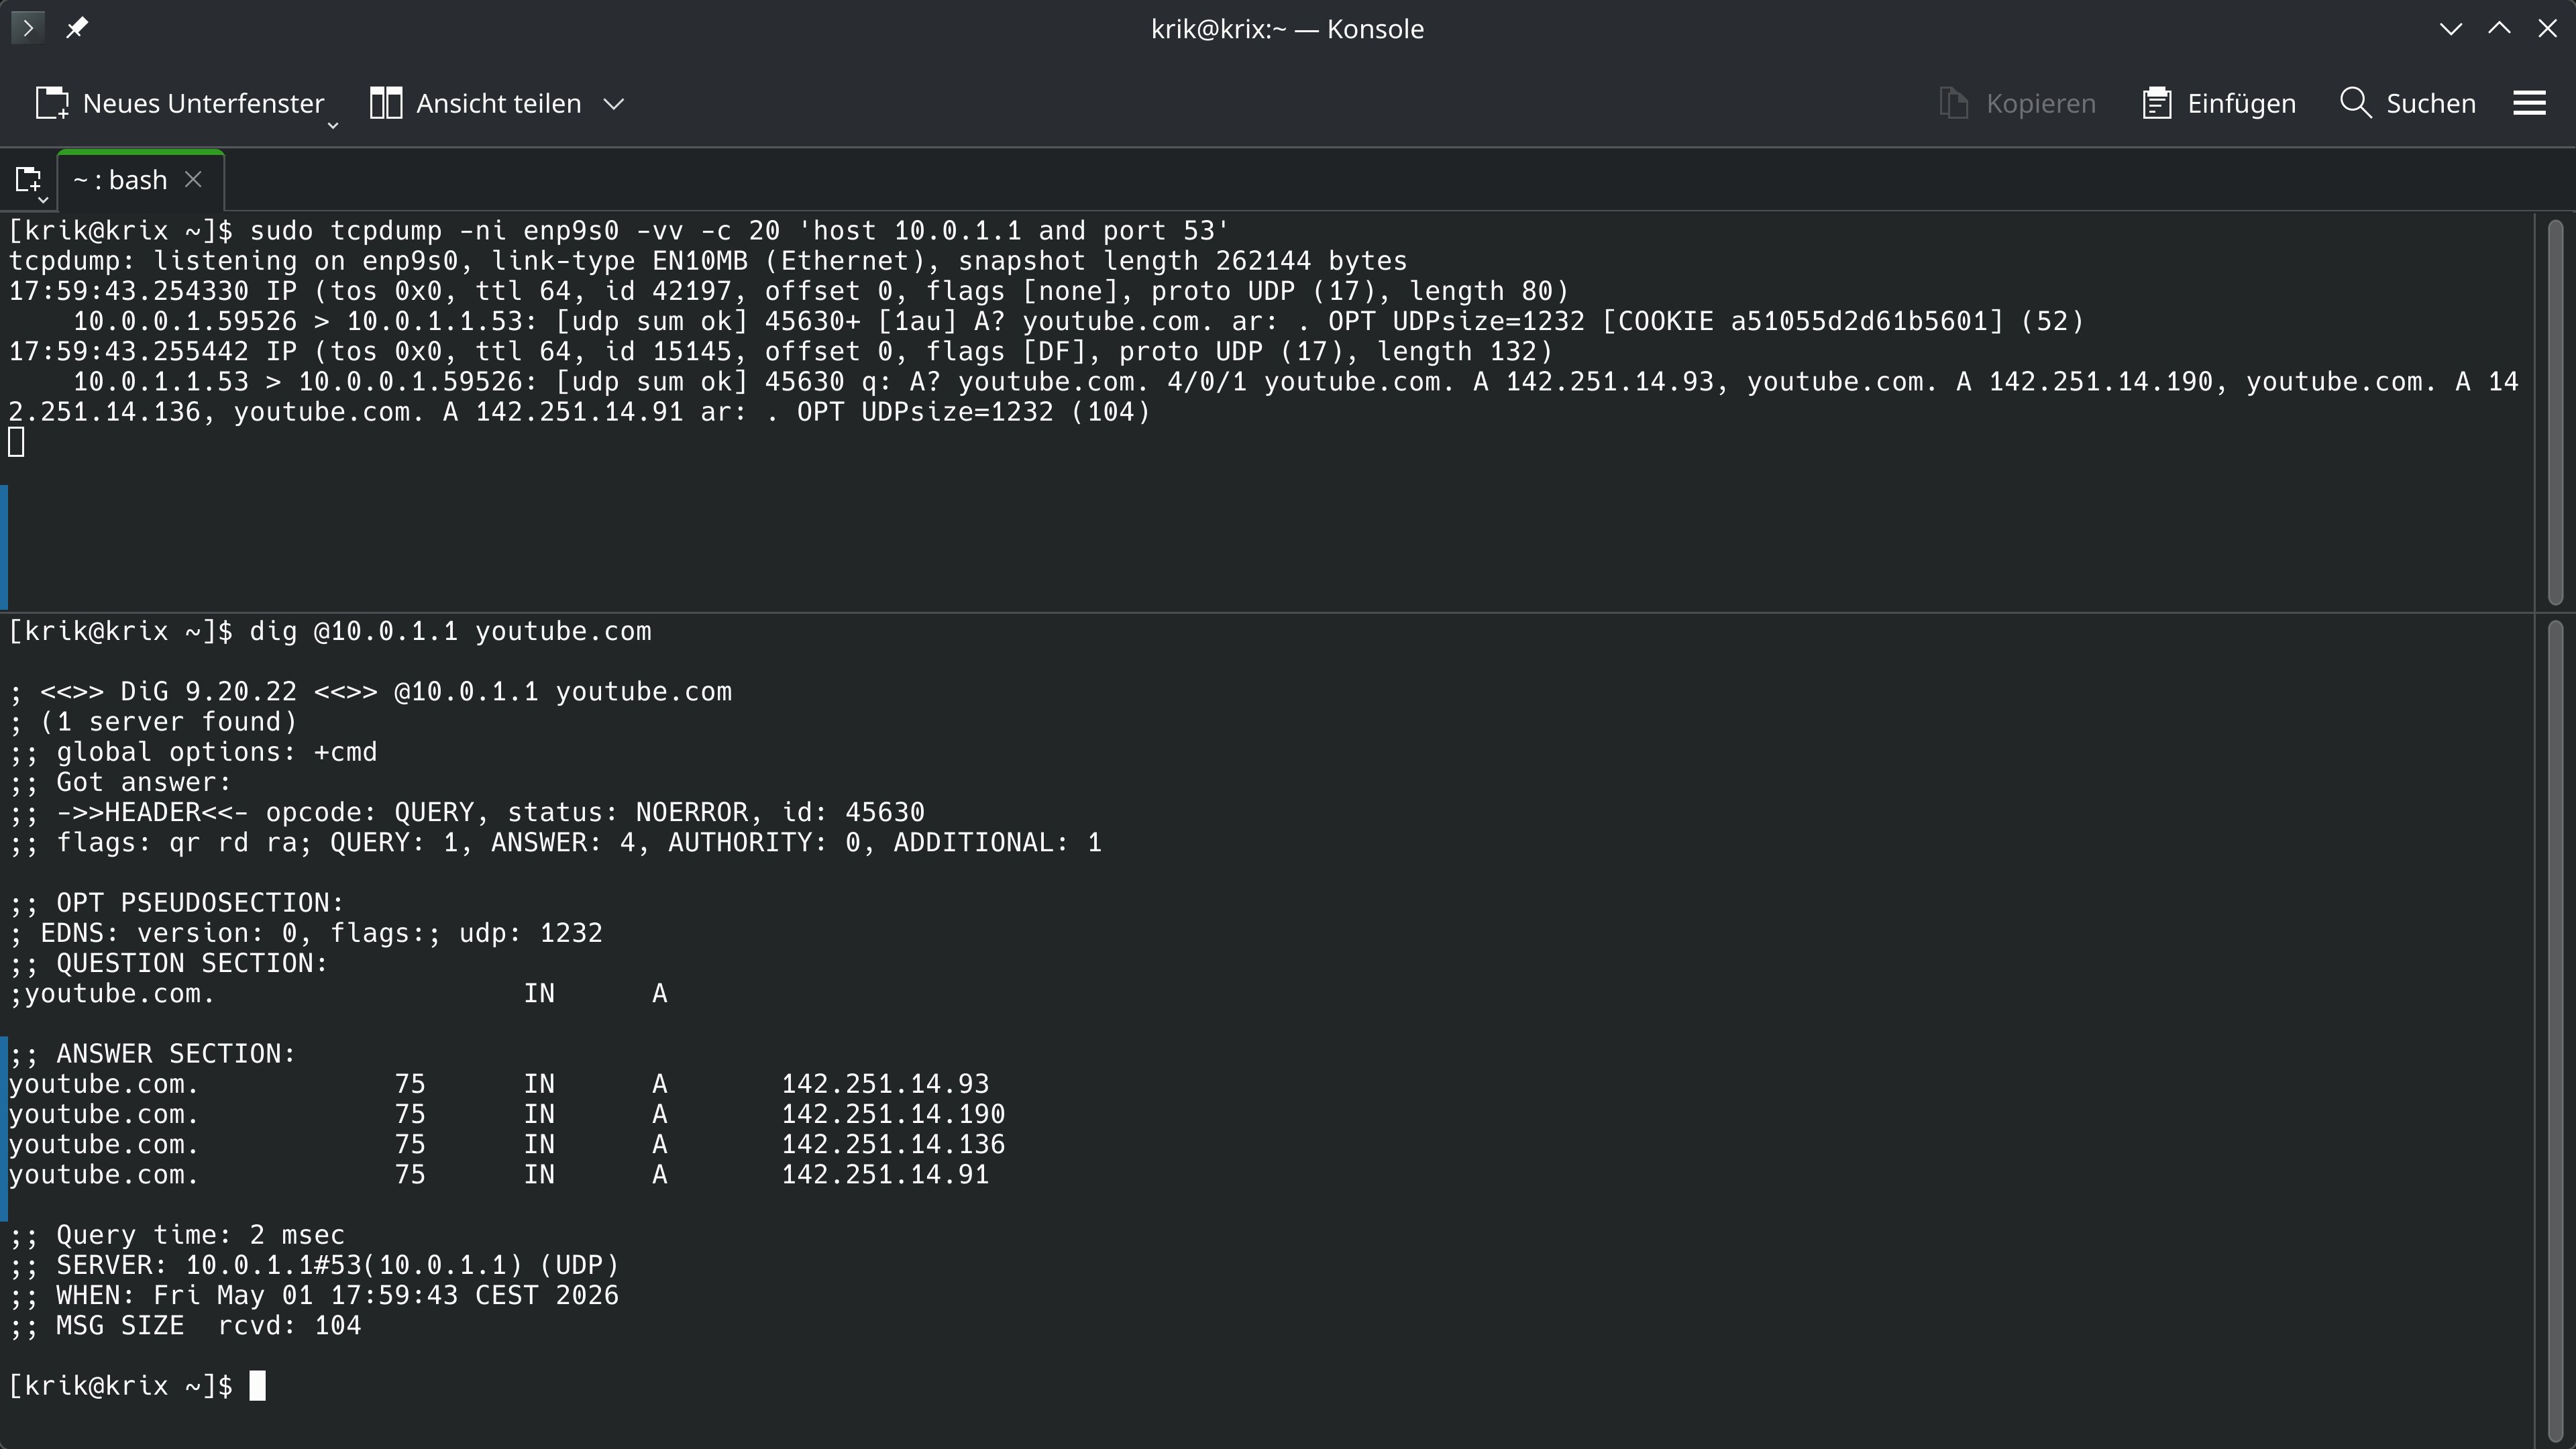Click the 'dig @10.0.1.1 youtube.com' command
2576x1449 pixels.
pyautogui.click(x=450, y=631)
